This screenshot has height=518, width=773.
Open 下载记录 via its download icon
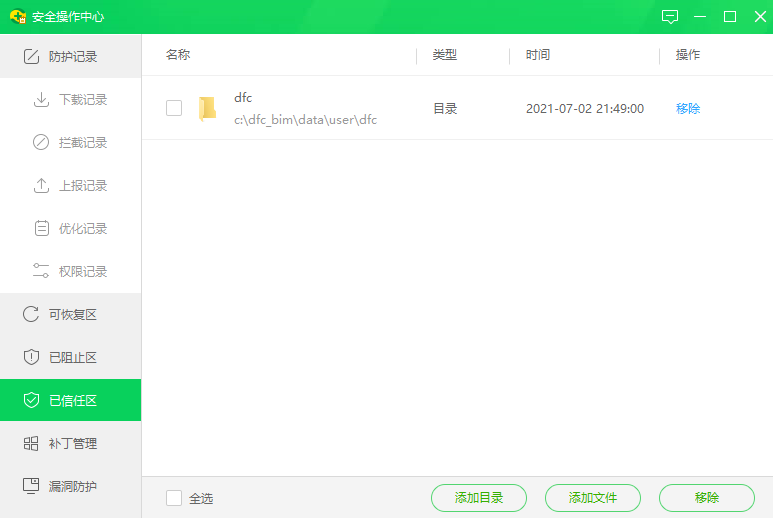[x=41, y=100]
